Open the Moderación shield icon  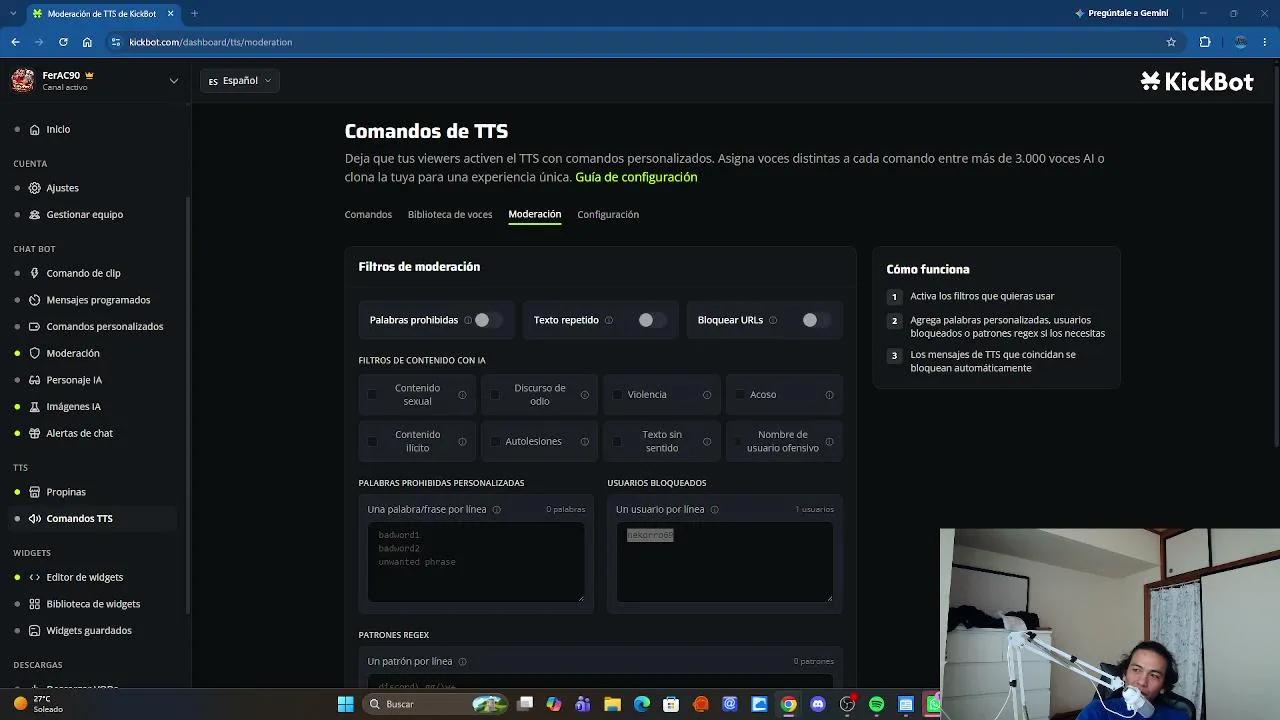(x=35, y=353)
